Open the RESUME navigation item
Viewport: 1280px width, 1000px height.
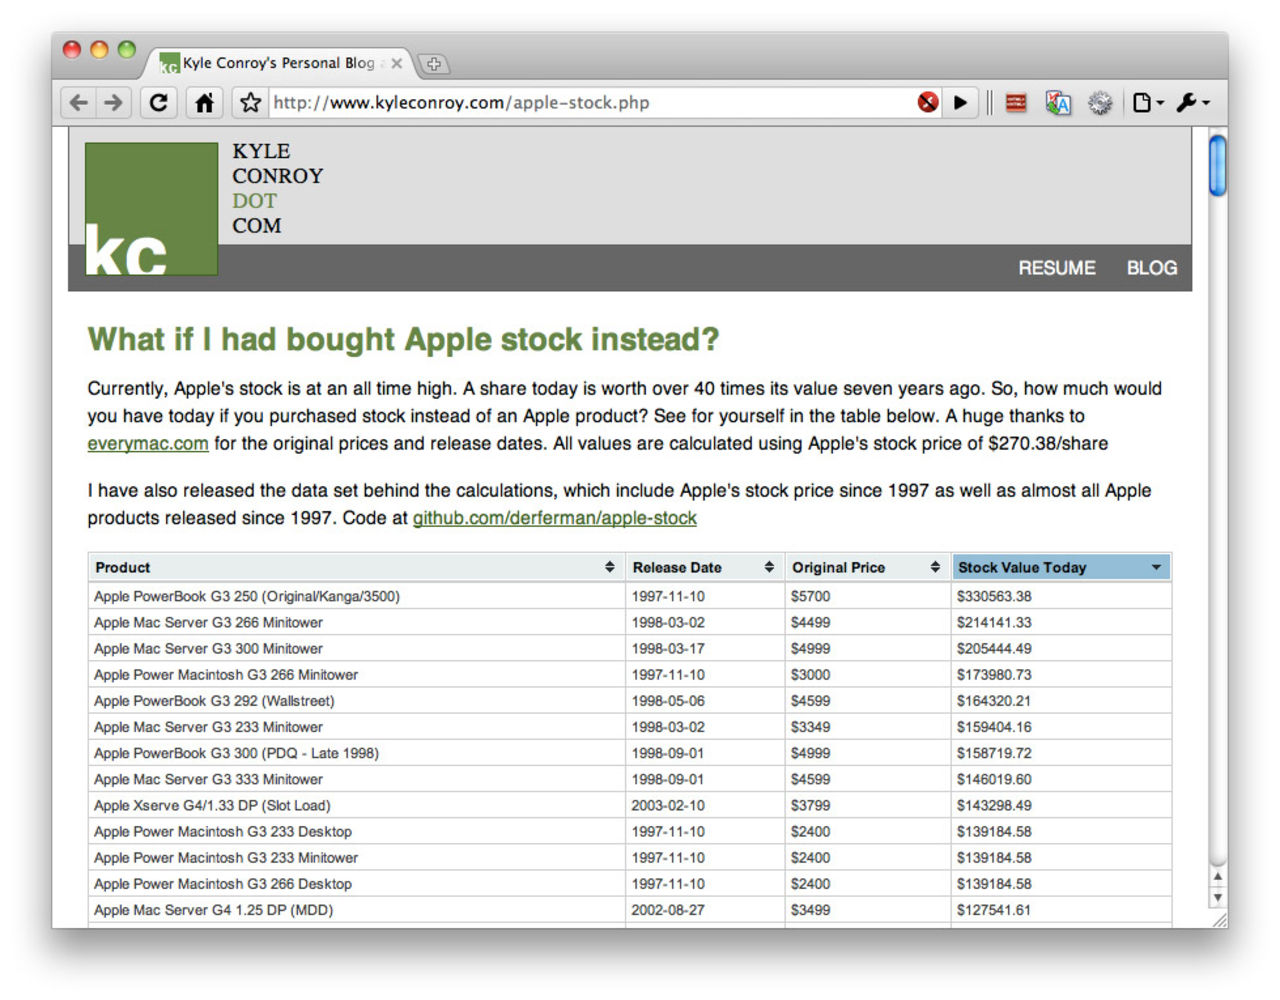[x=1056, y=268]
